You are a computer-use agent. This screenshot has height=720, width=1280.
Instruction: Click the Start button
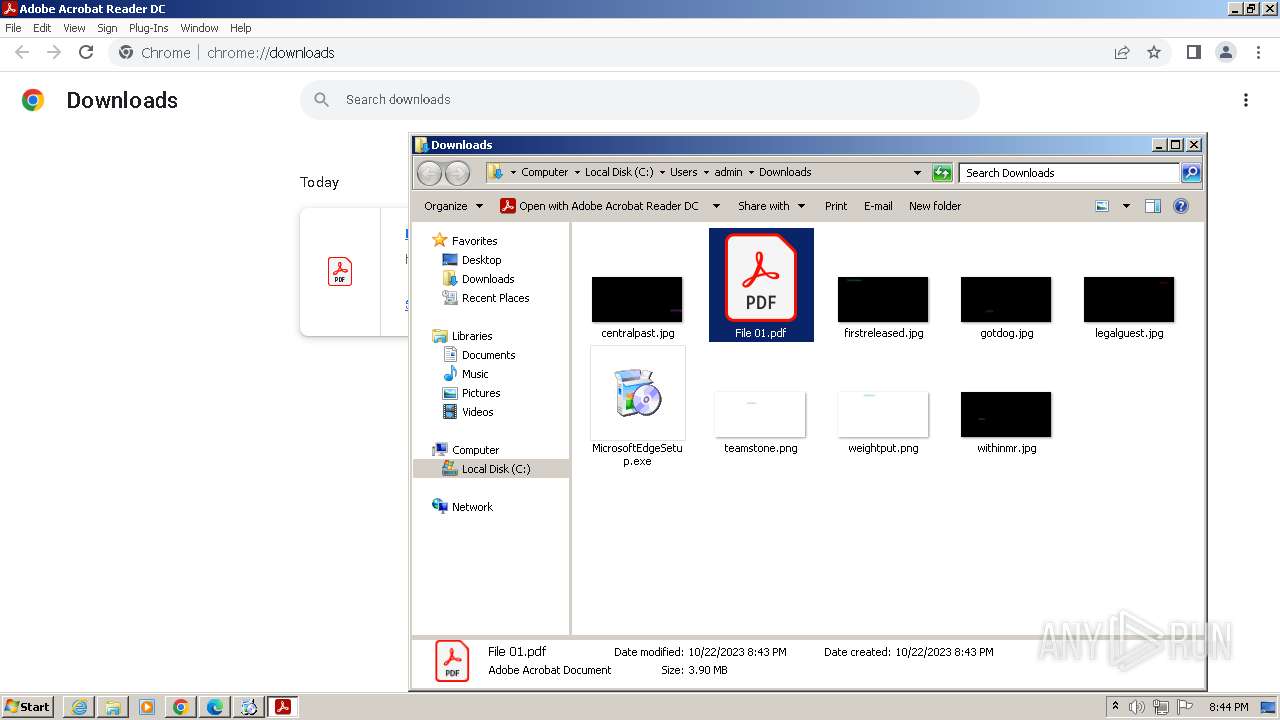pyautogui.click(x=28, y=707)
